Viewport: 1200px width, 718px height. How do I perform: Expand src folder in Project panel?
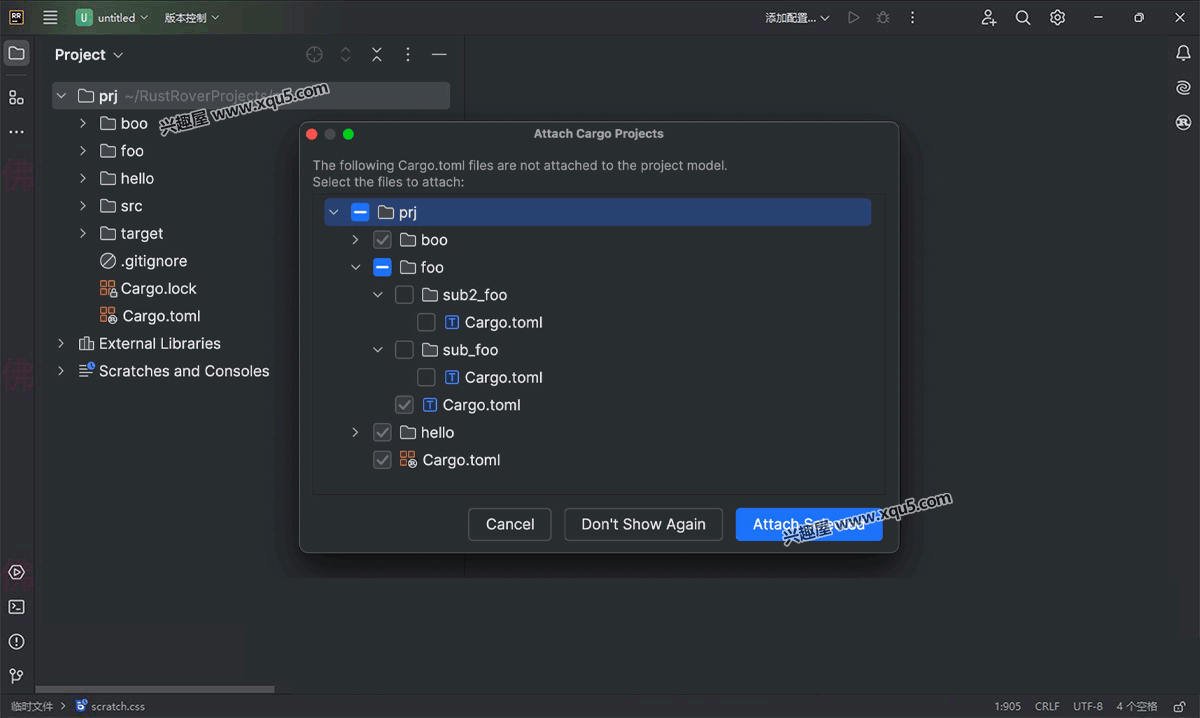tap(83, 206)
